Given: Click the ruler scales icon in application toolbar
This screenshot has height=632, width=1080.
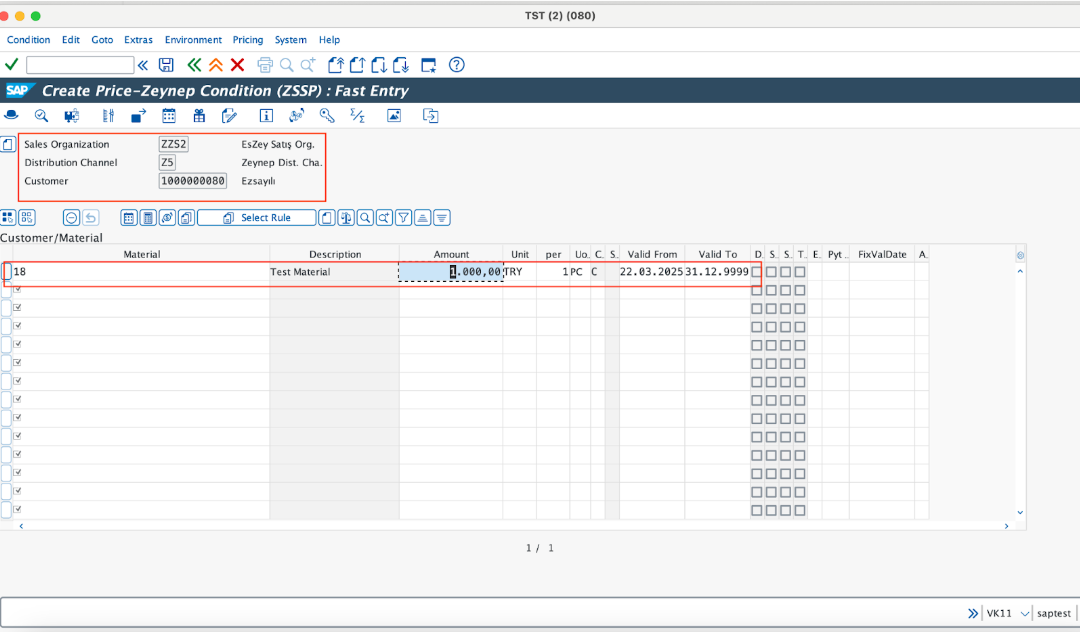Looking at the screenshot, I should click(x=108, y=116).
